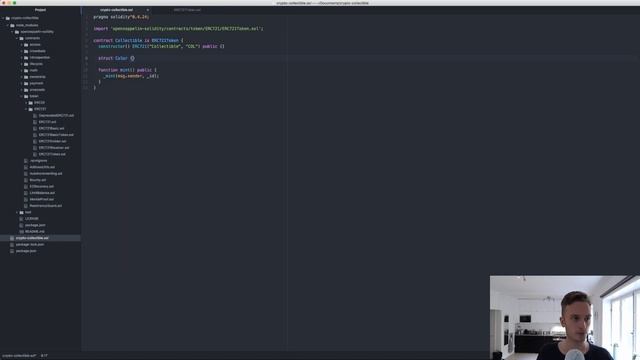Screen dimensions: 640x360
Task: Click the ERC721BasicToken.sol file icon
Action: [x=35, y=135]
